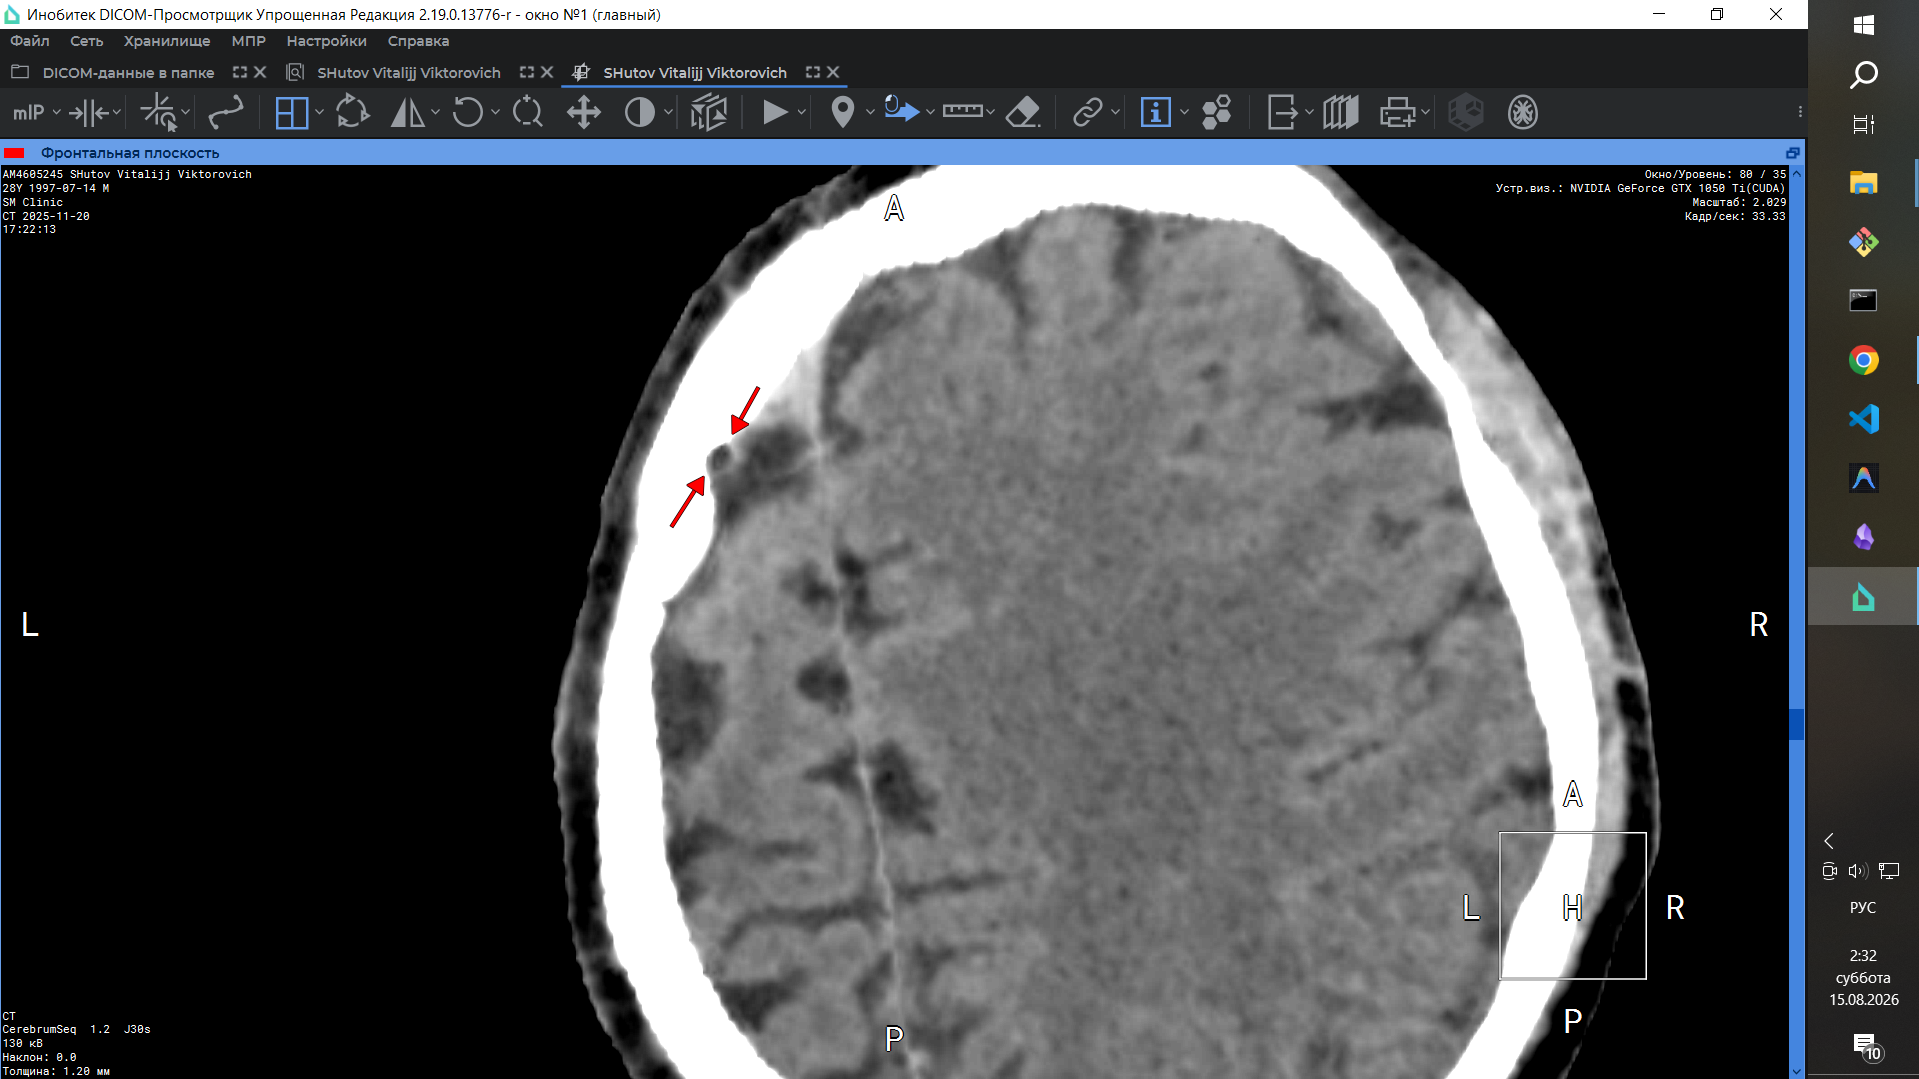The width and height of the screenshot is (1919, 1079).
Task: Maximize the Фронтальная плоскость panel
Action: tap(1793, 153)
